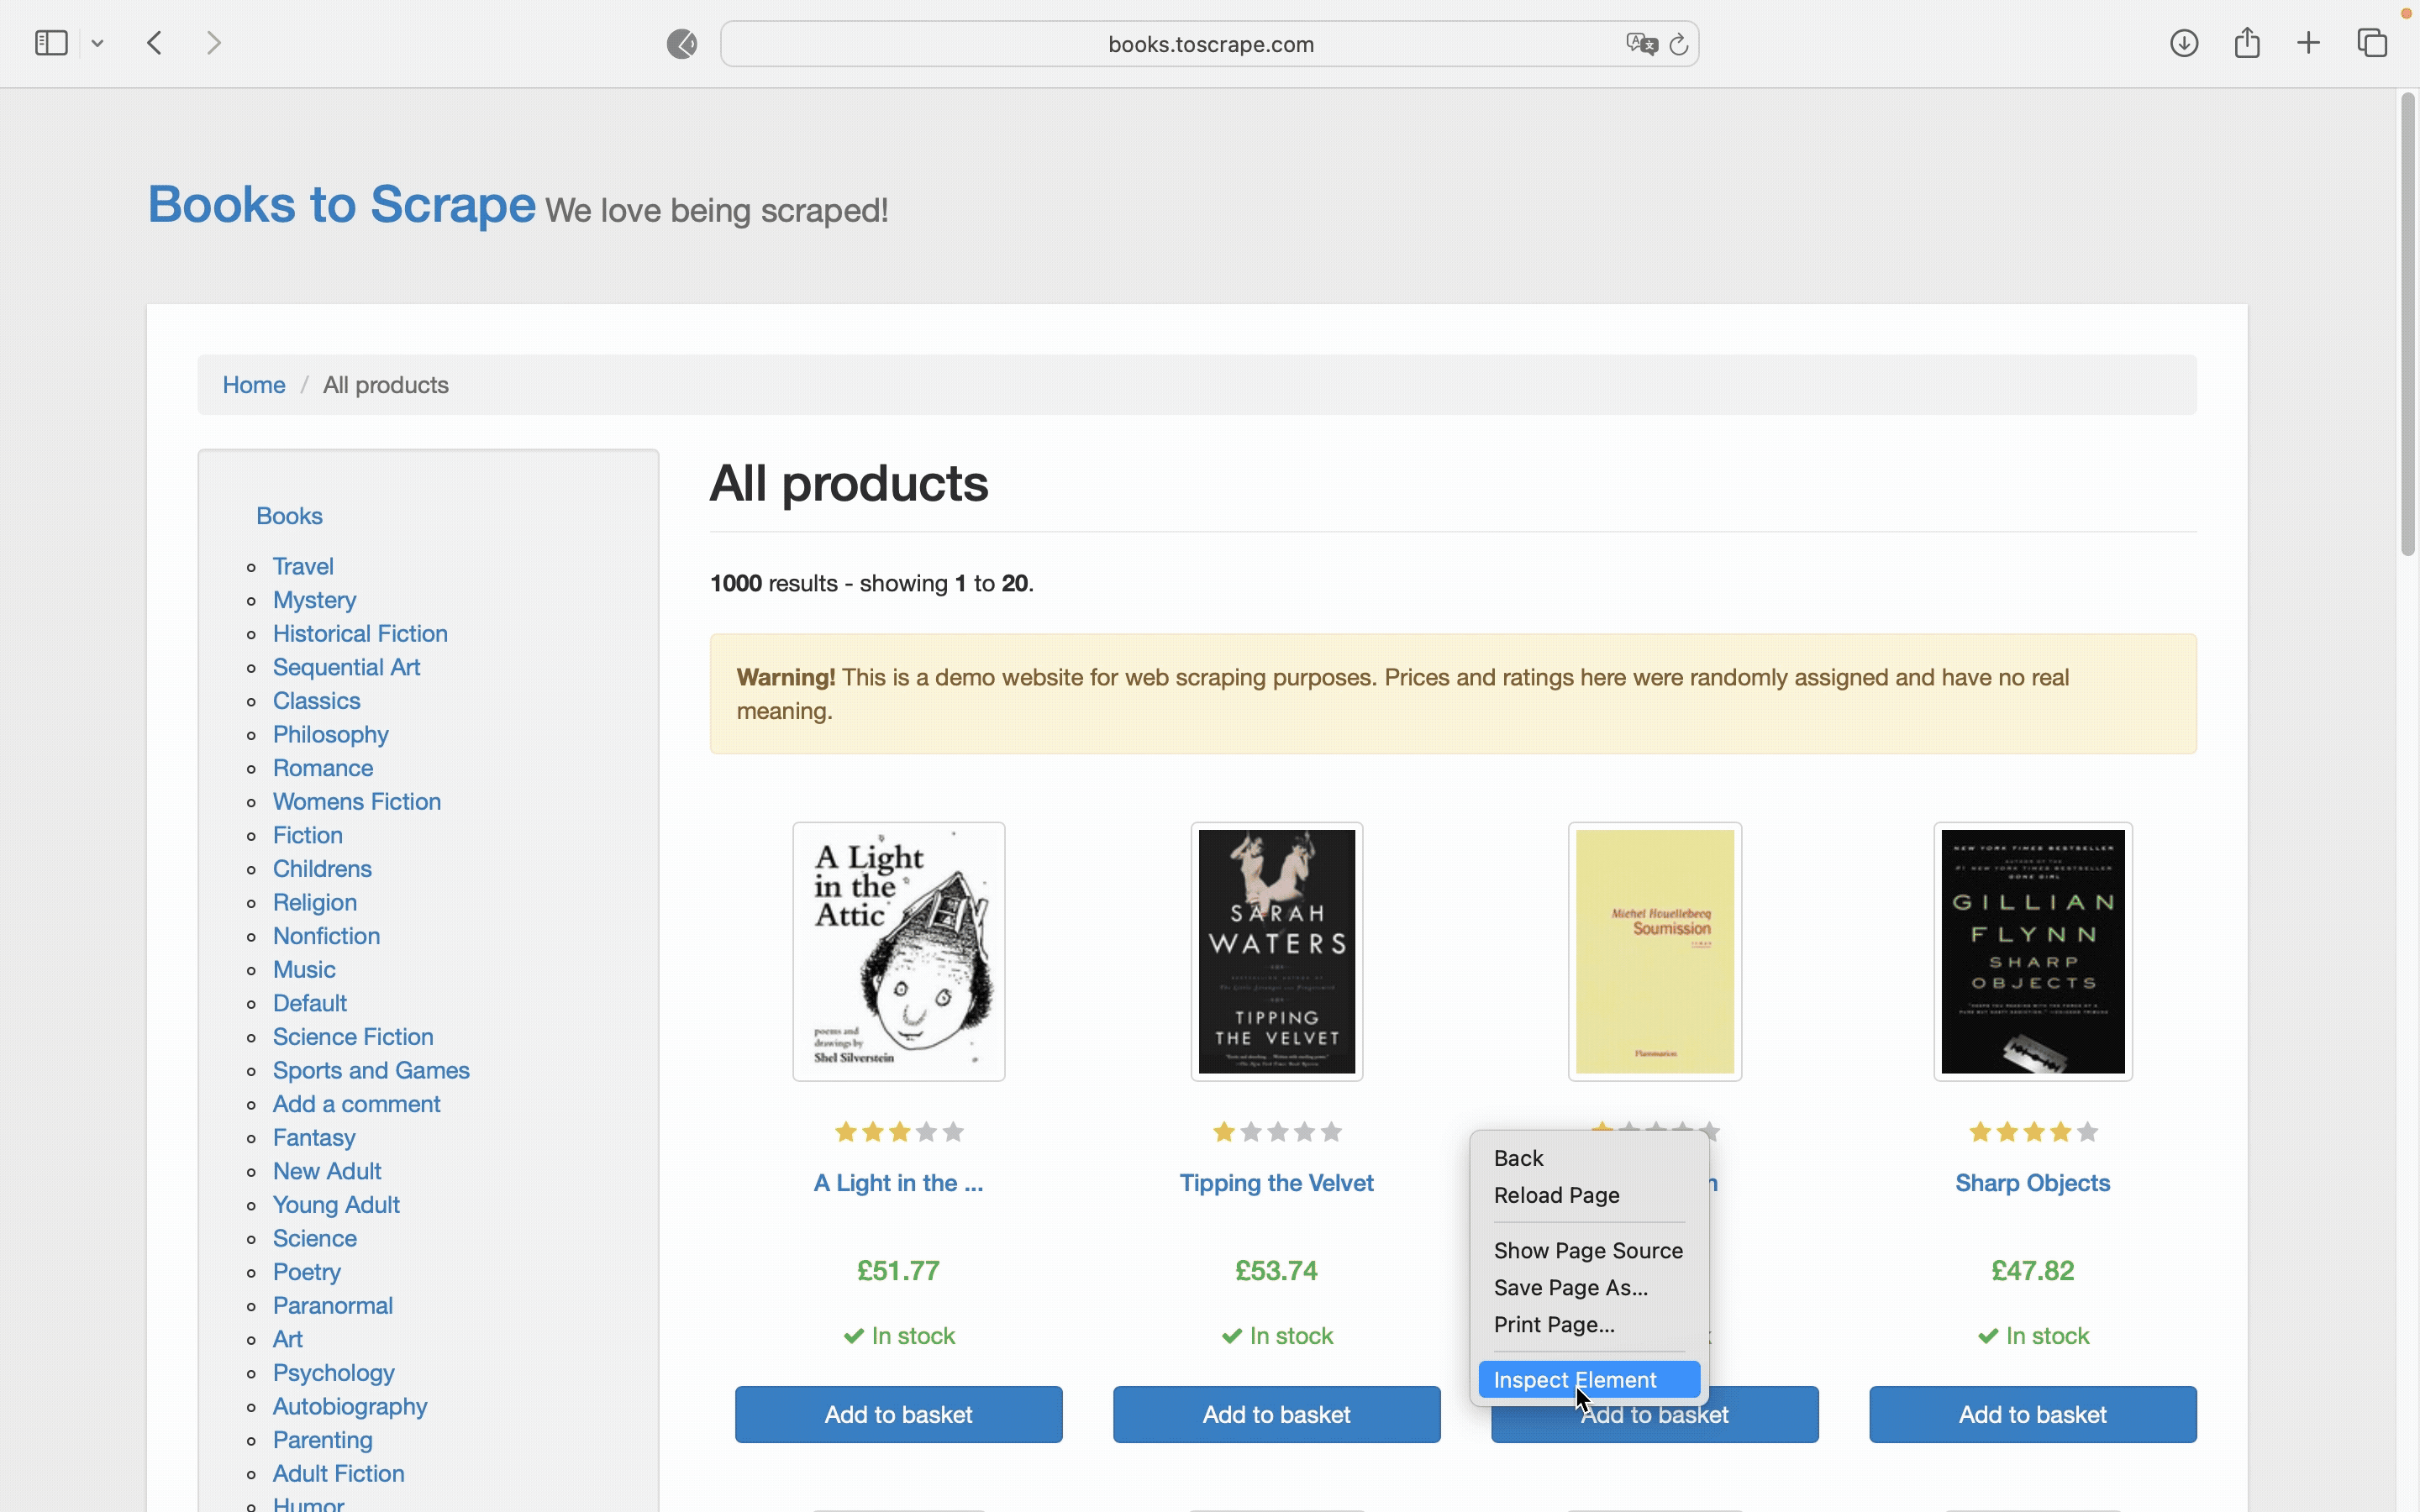Viewport: 2420px width, 1512px height.
Task: Open the downloads icon in toolbar
Action: (x=2184, y=43)
